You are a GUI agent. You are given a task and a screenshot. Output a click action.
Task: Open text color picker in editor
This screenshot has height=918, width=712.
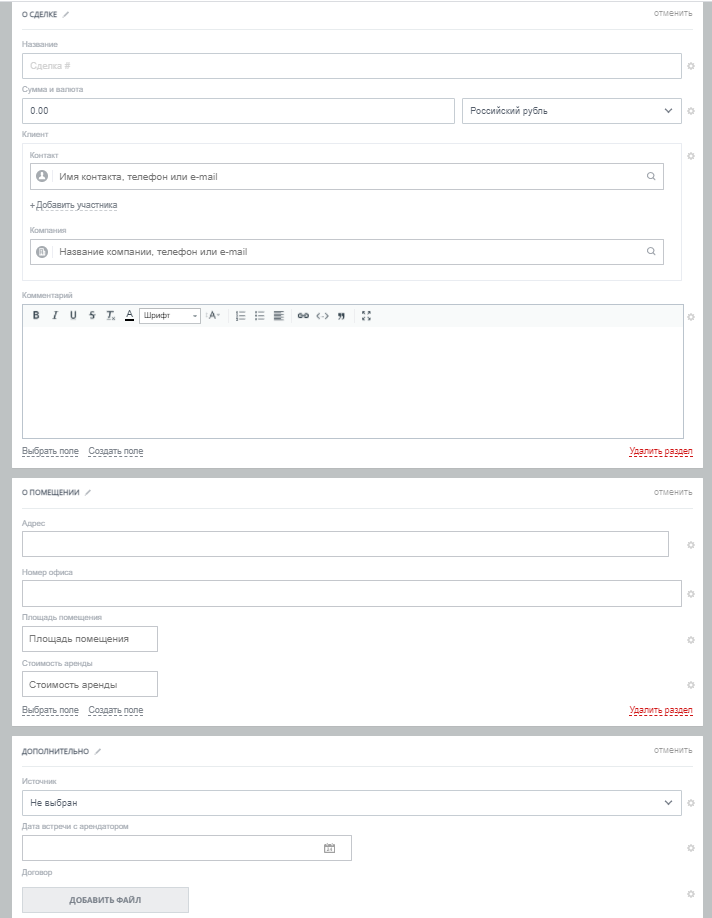point(129,316)
